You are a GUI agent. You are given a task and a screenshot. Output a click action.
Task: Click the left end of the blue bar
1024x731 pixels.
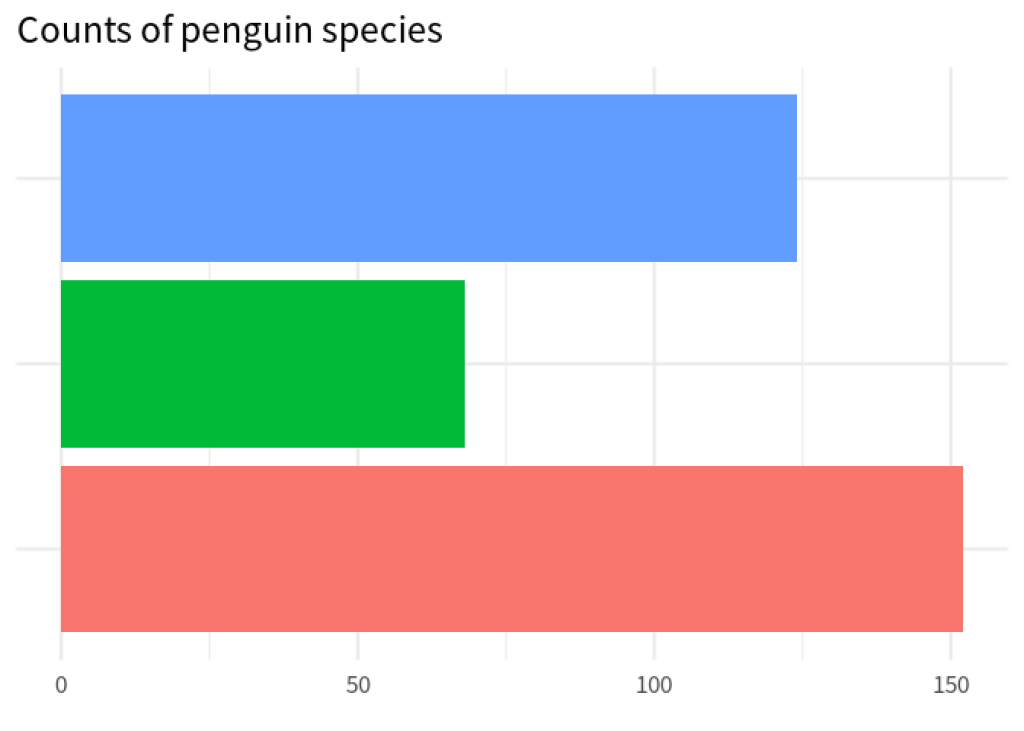(65, 178)
